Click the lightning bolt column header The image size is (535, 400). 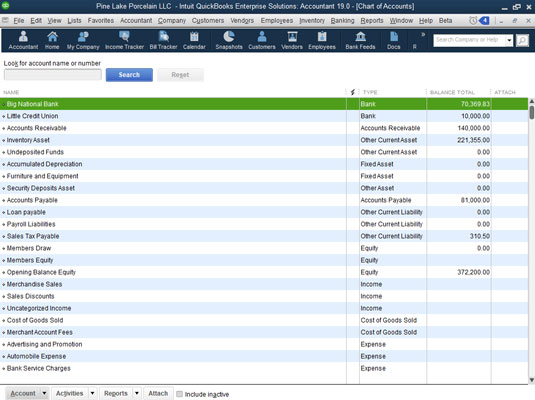(352, 92)
